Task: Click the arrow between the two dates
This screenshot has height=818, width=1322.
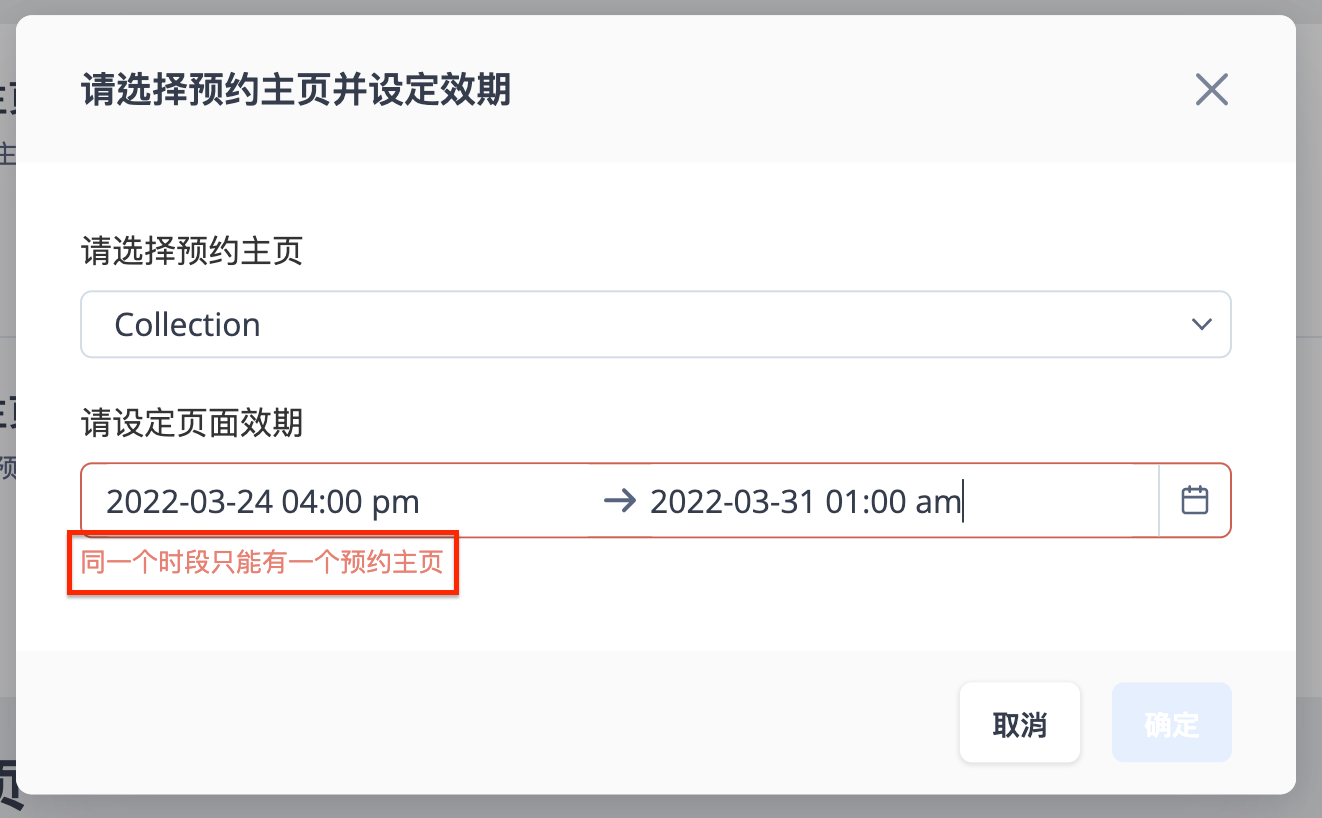Action: point(620,501)
